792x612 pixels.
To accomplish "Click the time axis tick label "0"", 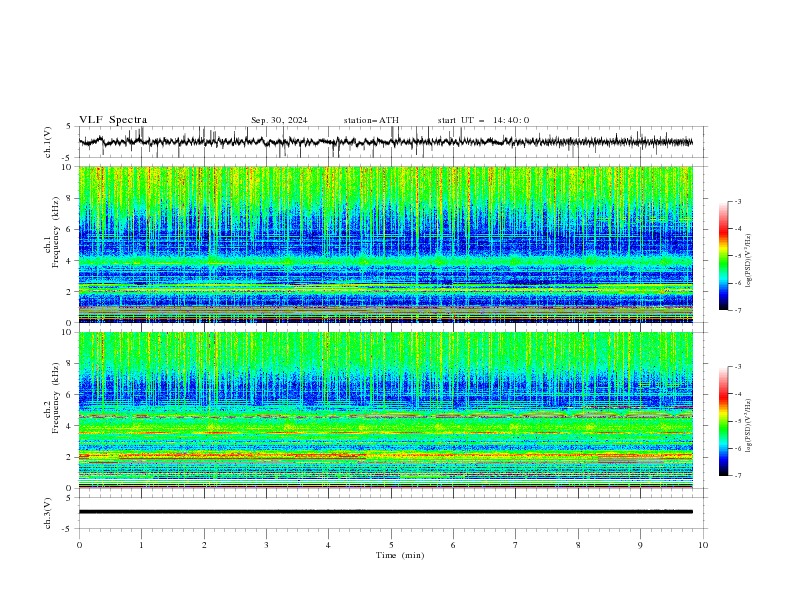I will (x=79, y=545).
